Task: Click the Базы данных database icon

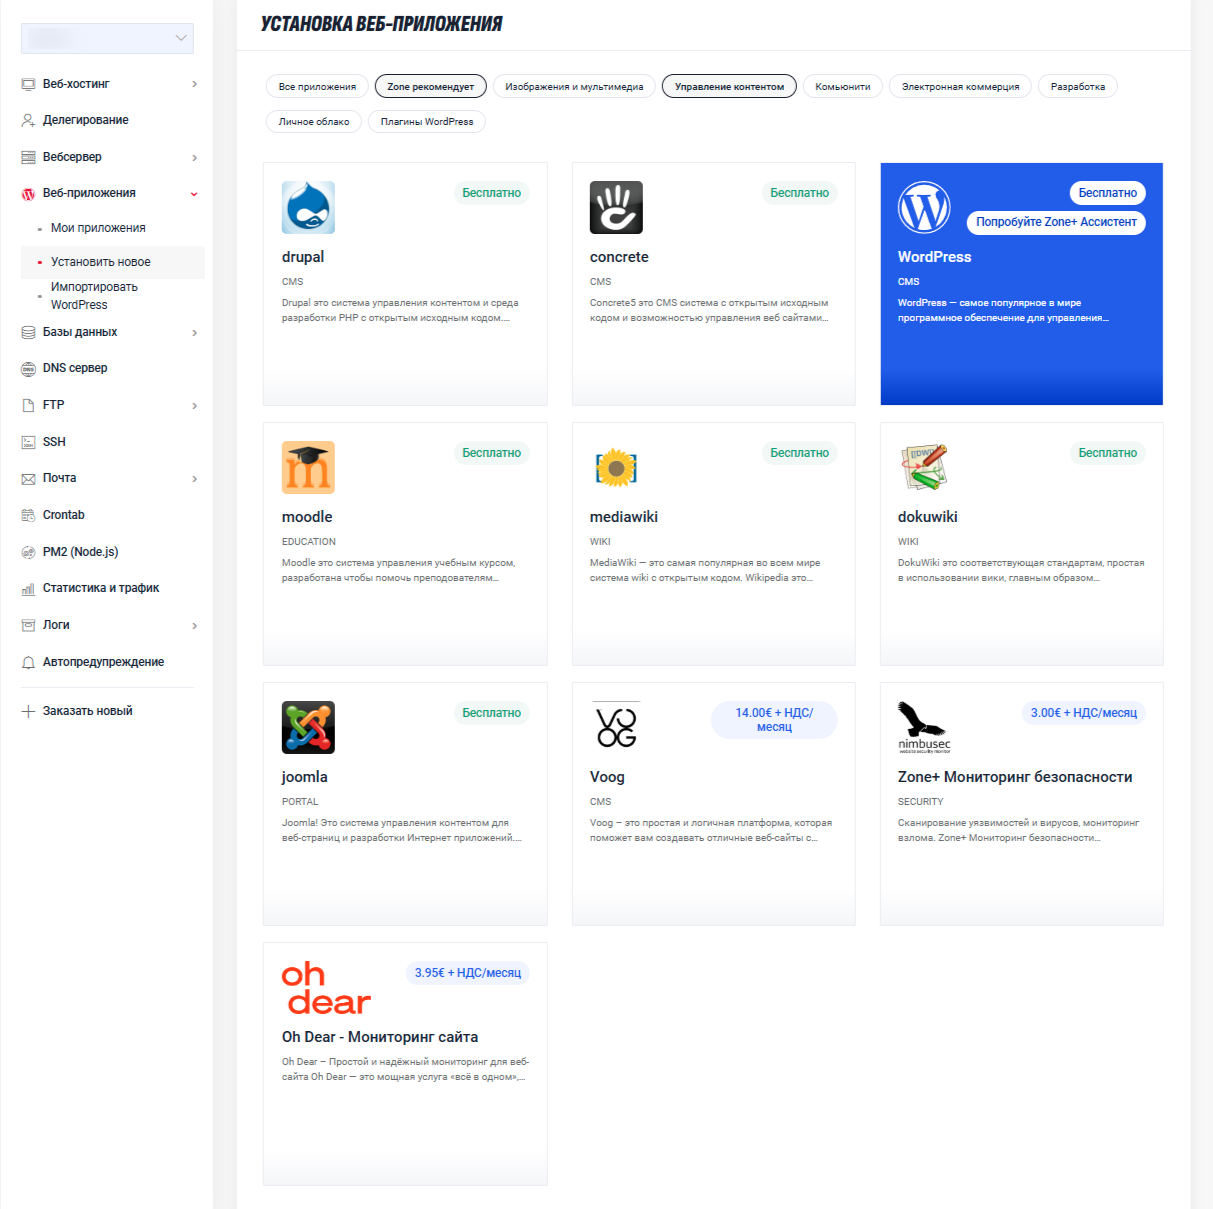Action: click(28, 332)
